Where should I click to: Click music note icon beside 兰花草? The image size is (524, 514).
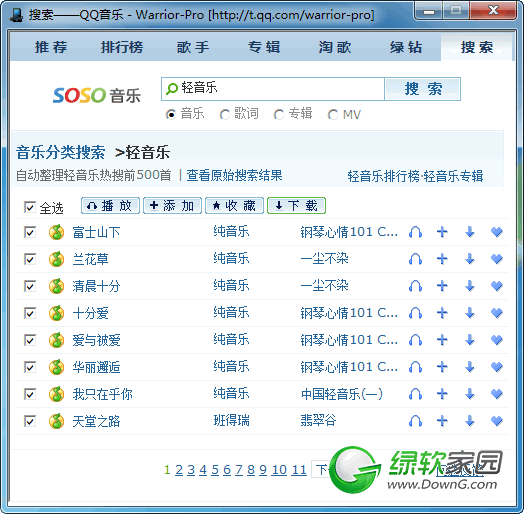pos(56,259)
